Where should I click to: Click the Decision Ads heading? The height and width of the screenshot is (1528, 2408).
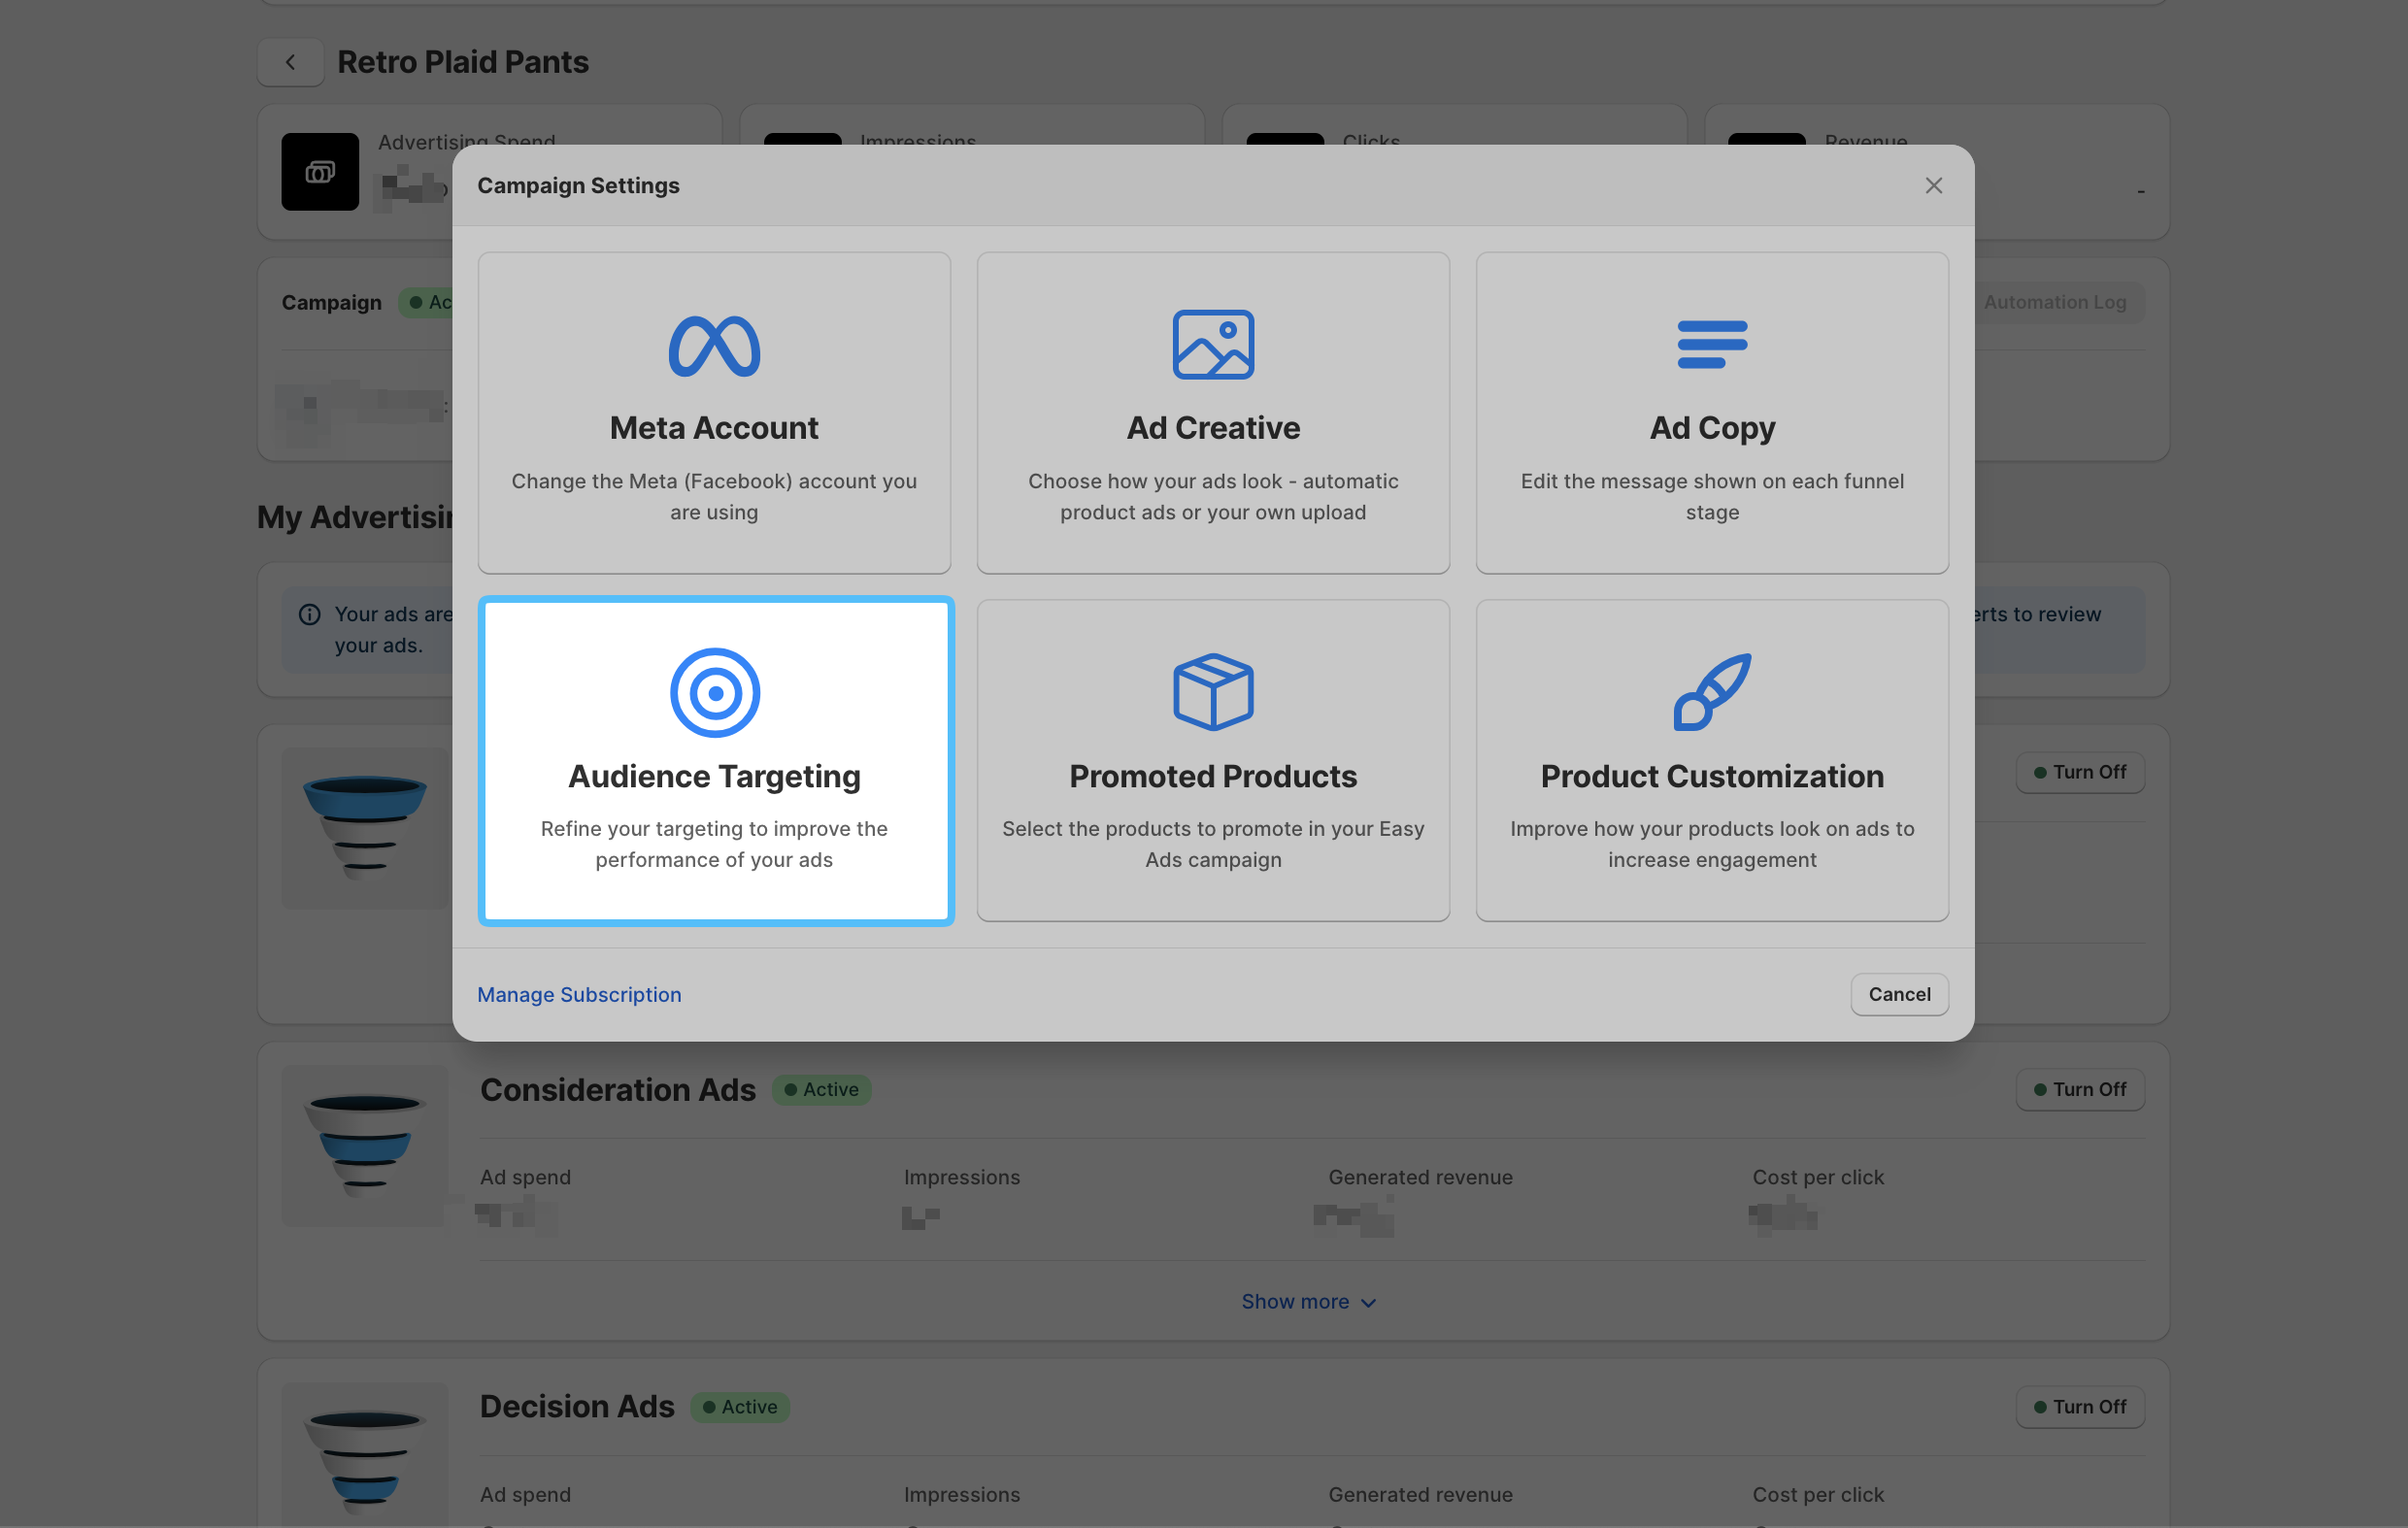pos(577,1407)
